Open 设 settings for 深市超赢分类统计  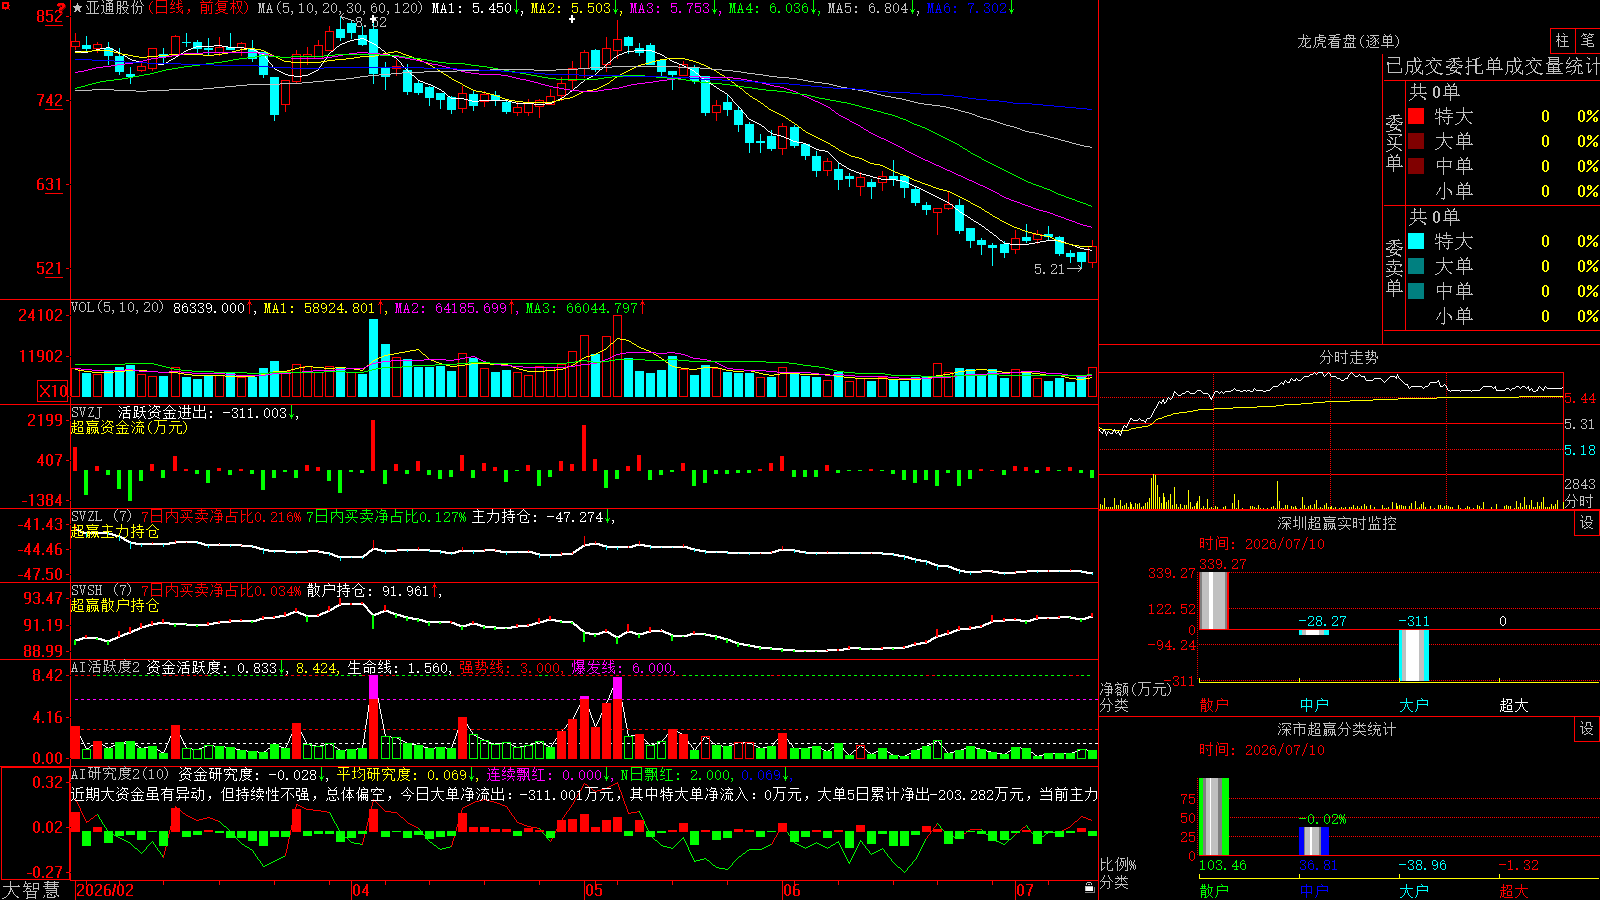click(1587, 729)
